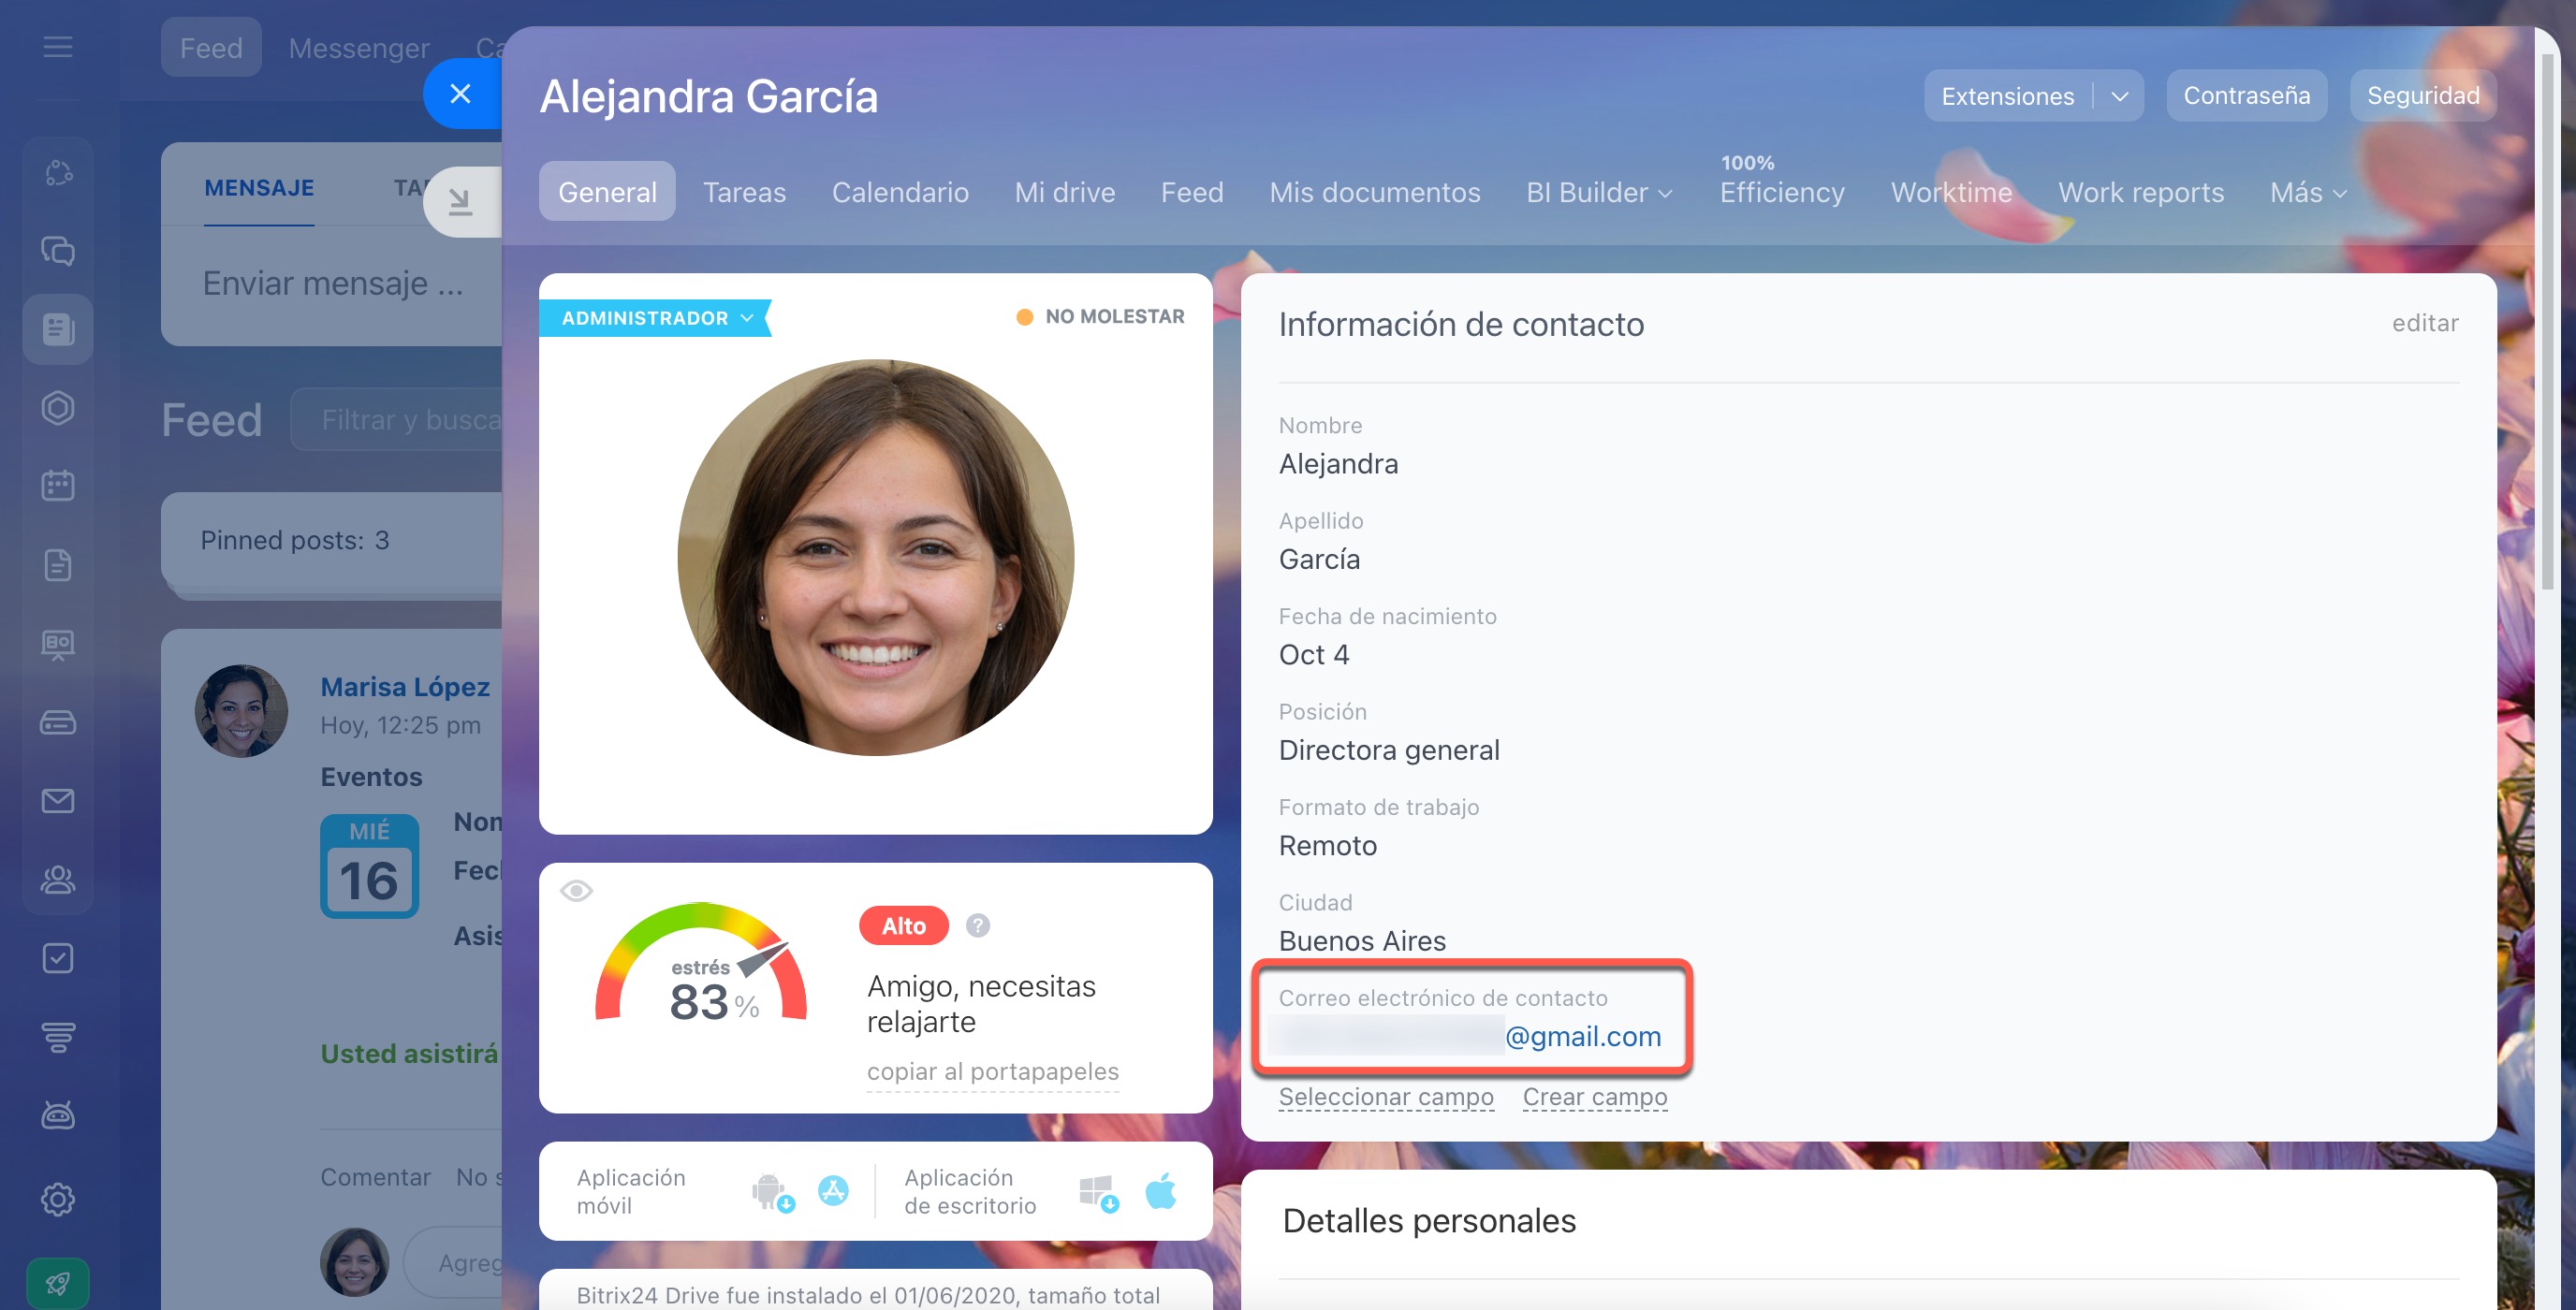2576x1310 pixels.
Task: Open the documents icon in sidebar
Action: click(x=58, y=565)
